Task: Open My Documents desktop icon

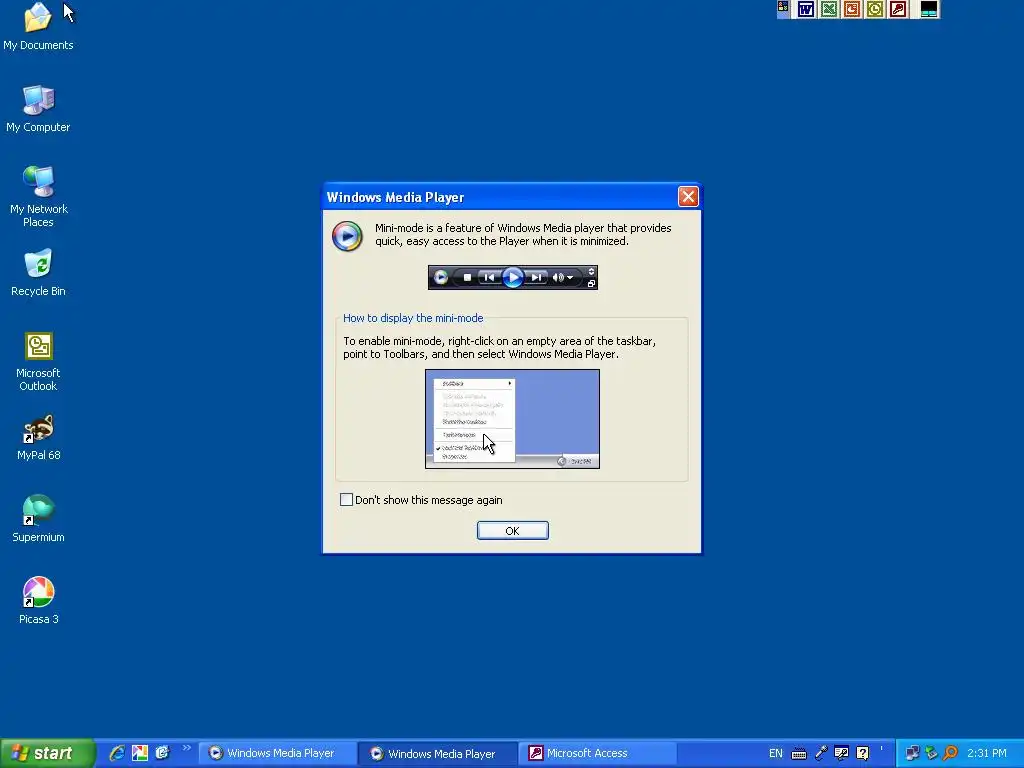Action: pyautogui.click(x=38, y=27)
